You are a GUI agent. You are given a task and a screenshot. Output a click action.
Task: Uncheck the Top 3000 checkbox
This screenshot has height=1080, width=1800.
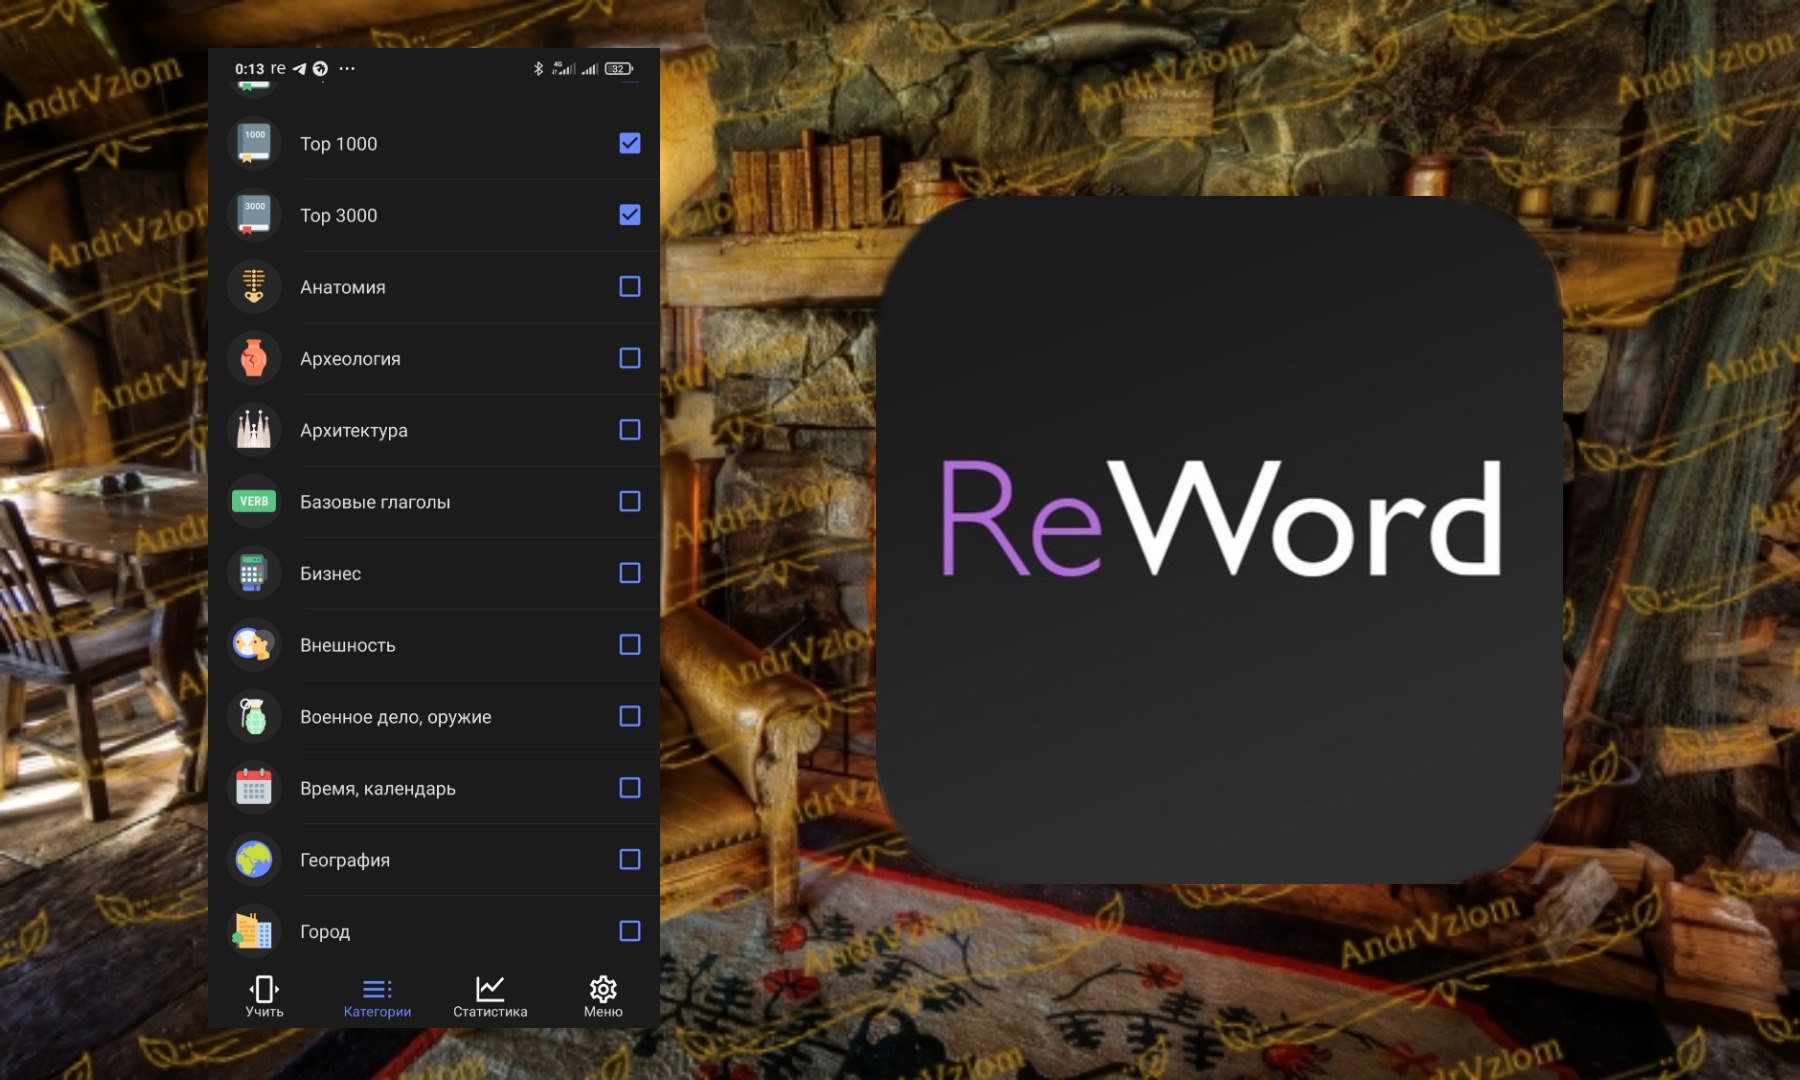[630, 215]
